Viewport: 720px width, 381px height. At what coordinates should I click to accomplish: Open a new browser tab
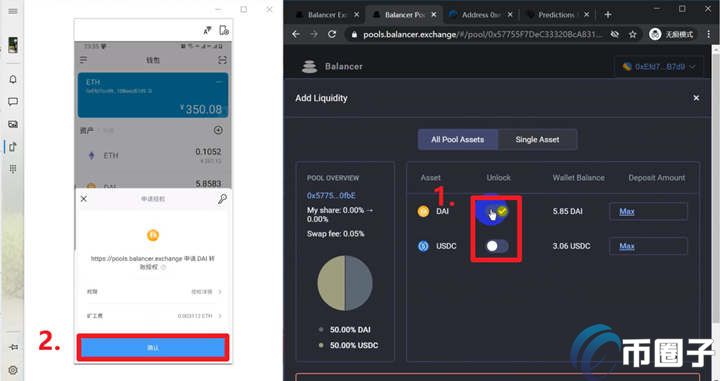click(x=608, y=15)
